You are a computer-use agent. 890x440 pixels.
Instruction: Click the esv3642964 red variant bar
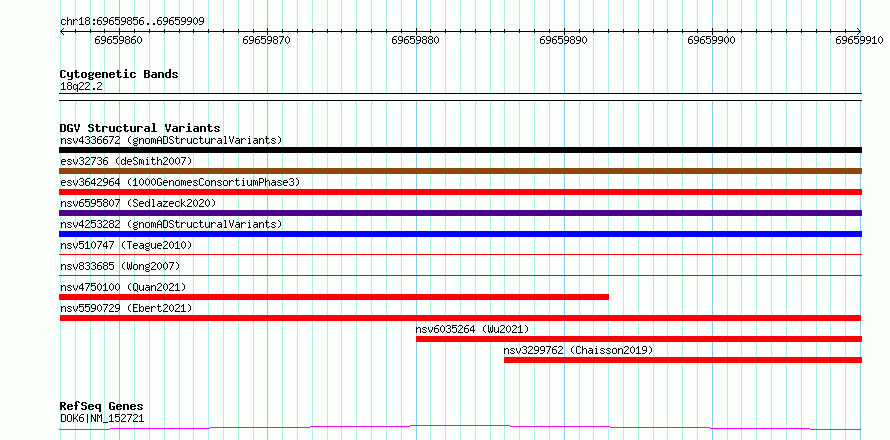pyautogui.click(x=460, y=192)
